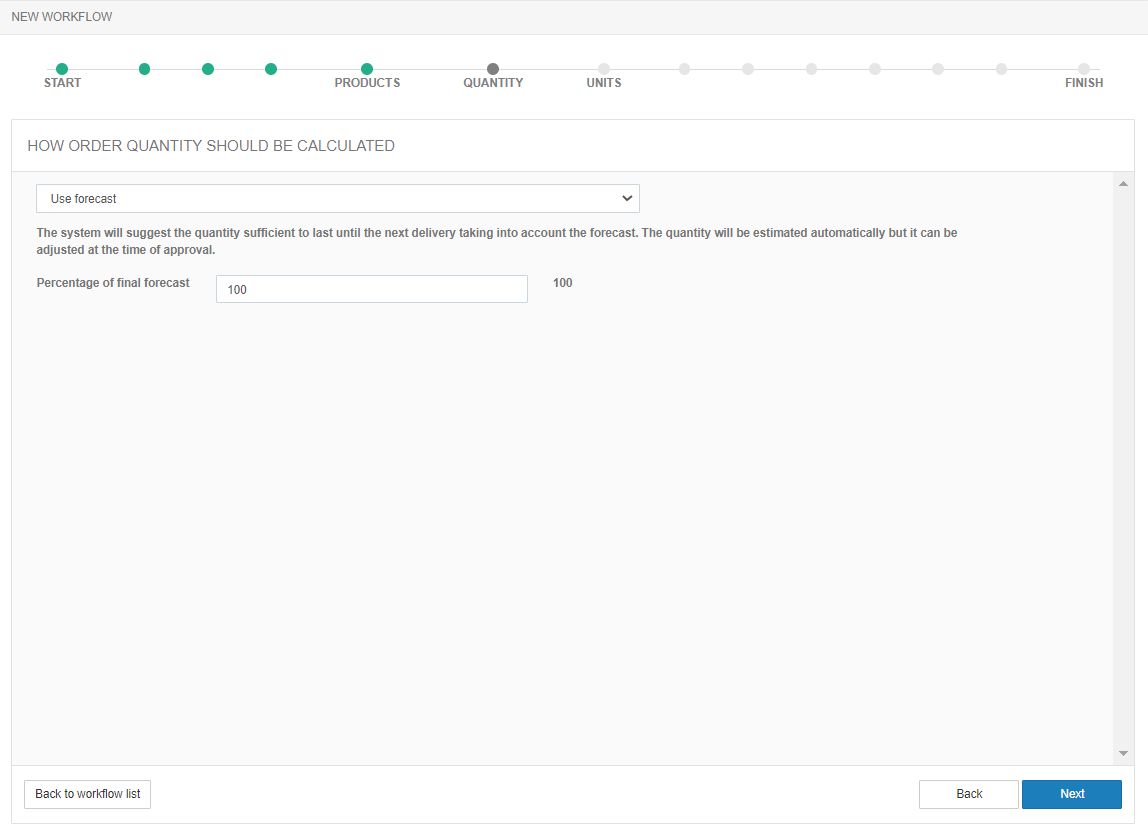Click the step dot immediately before FINISH
1148x835 pixels.
tap(1001, 69)
